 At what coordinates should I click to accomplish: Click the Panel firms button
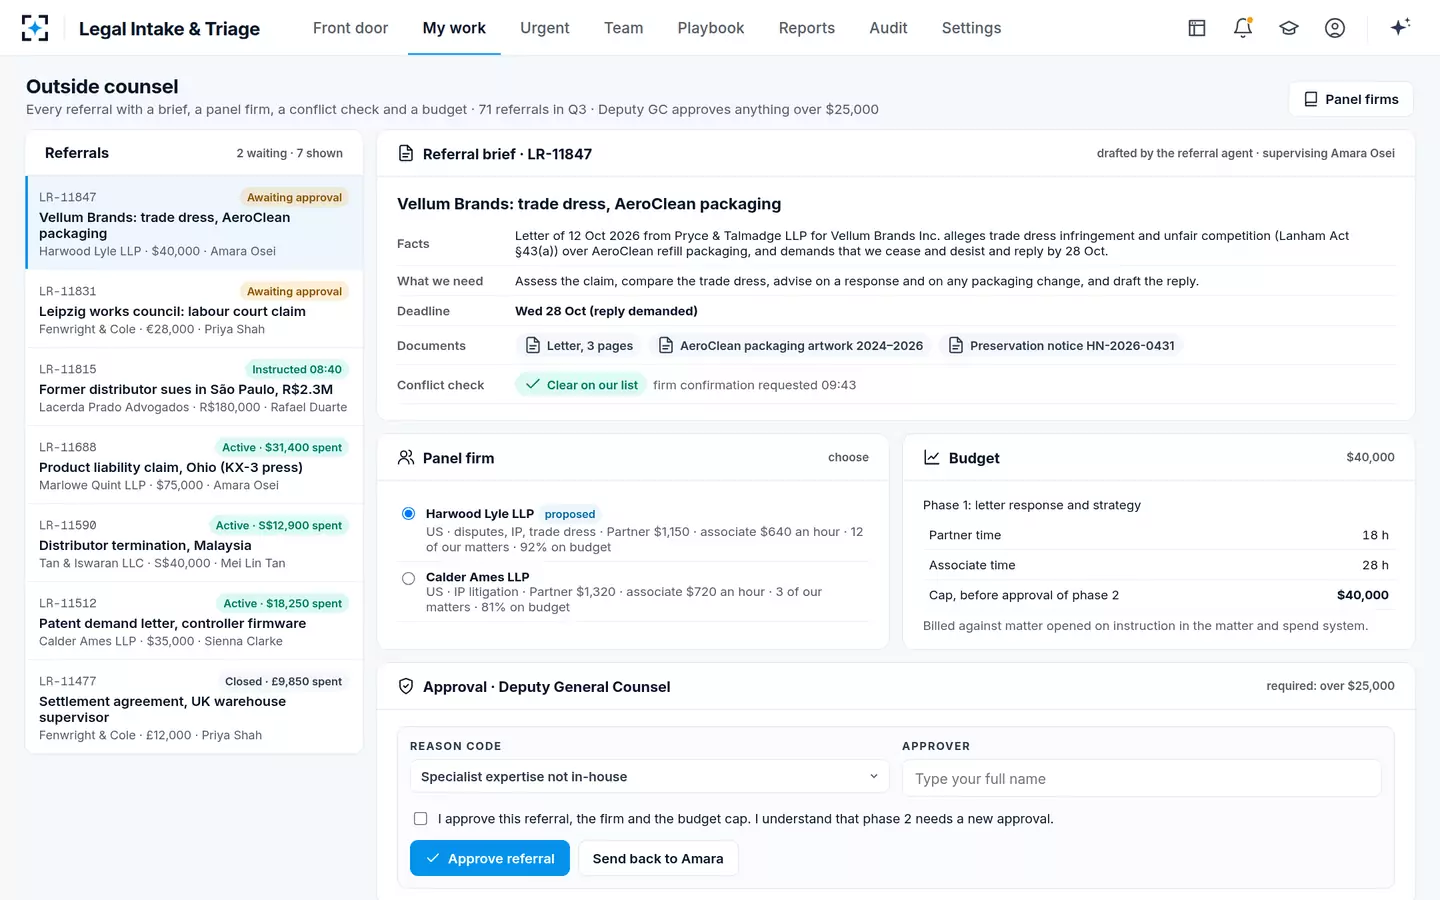1351,99
